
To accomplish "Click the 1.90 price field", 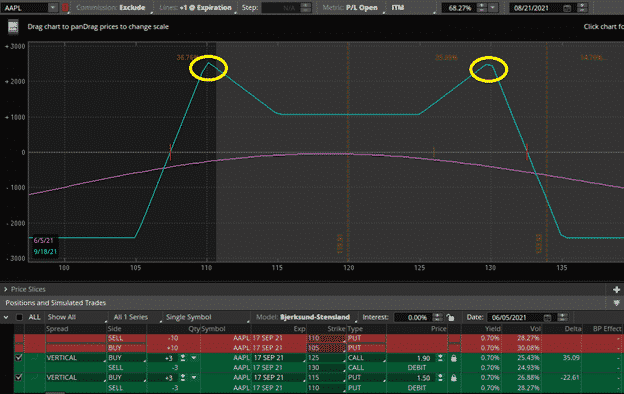I will click(x=412, y=358).
